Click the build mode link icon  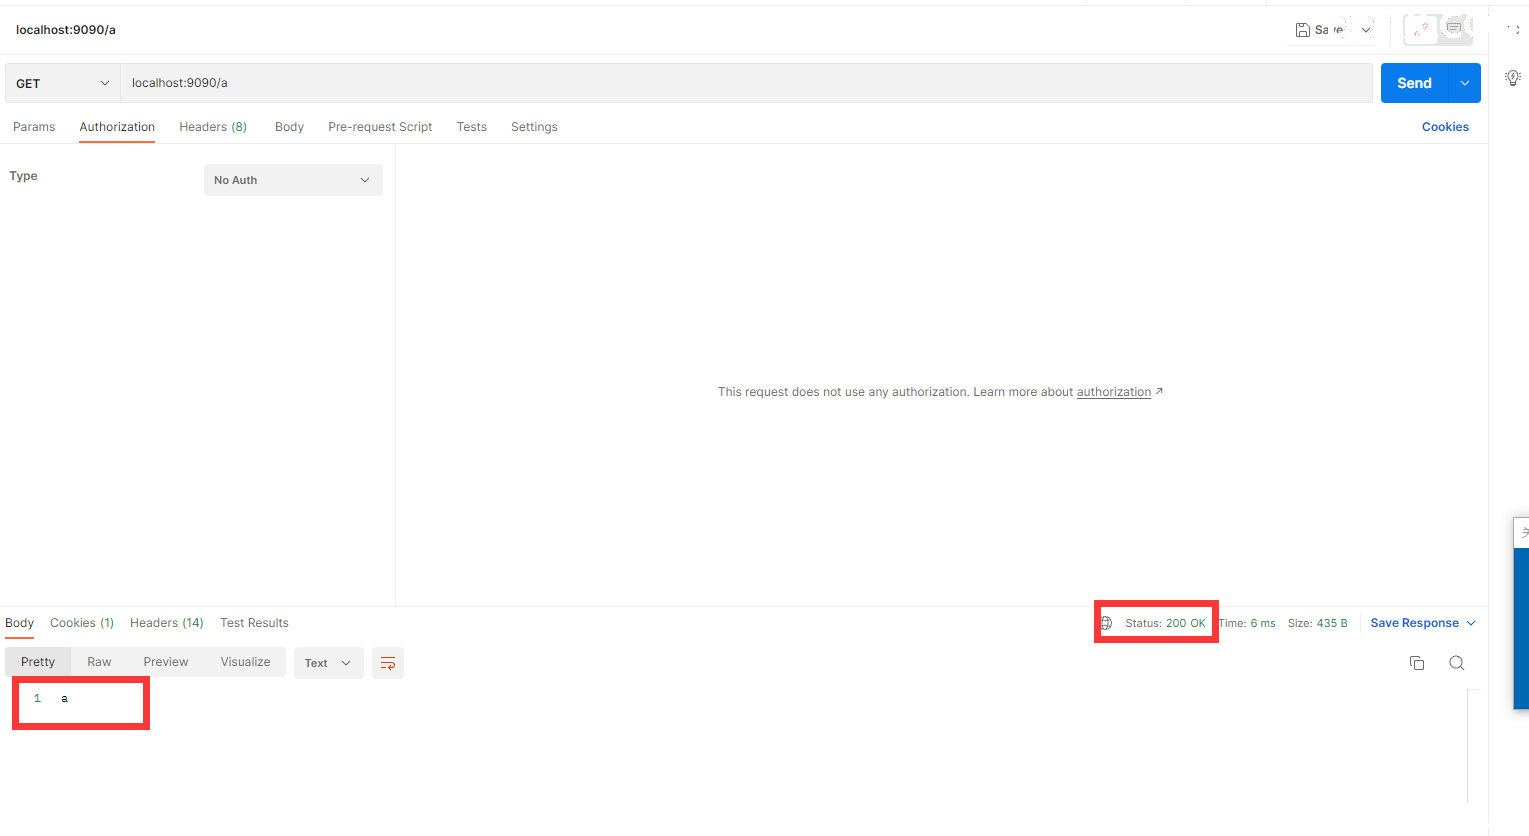(x=1421, y=29)
